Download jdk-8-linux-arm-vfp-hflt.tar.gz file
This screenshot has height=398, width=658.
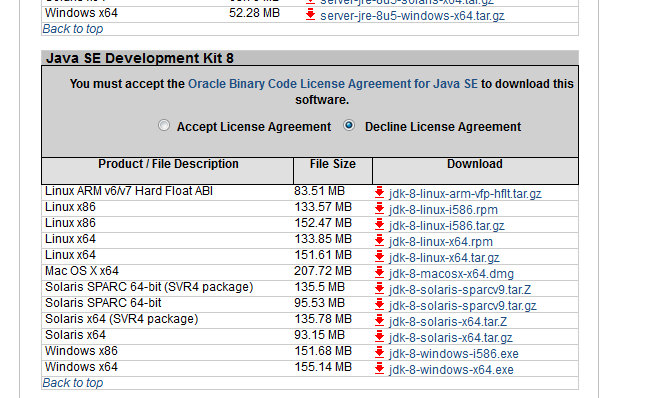pyautogui.click(x=465, y=194)
